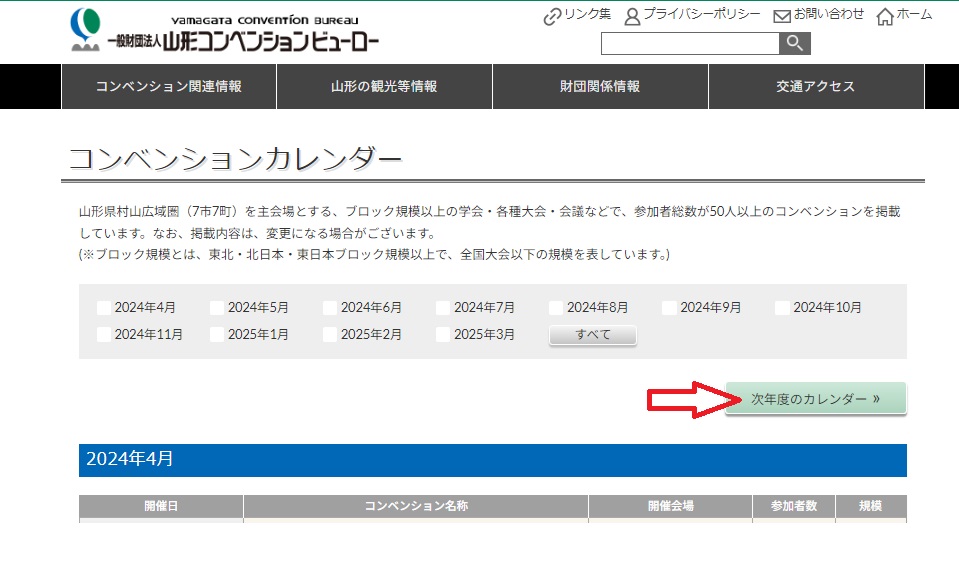Open リンク集 chain link icon
Screen dimensions: 959x567
[552, 16]
